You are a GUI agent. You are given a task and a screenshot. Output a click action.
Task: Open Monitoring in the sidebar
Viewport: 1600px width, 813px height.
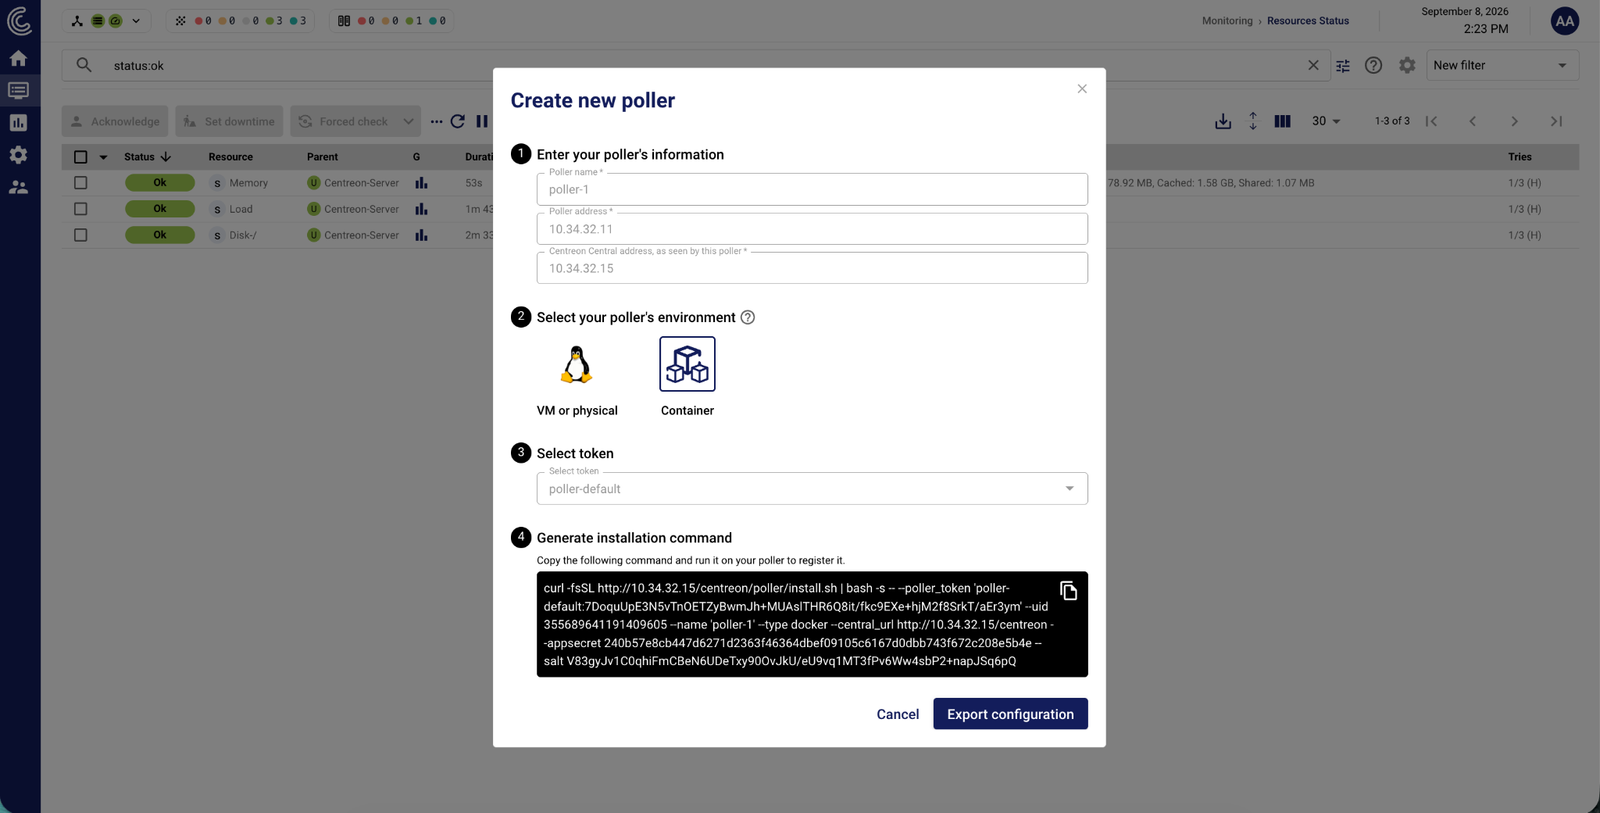18,91
